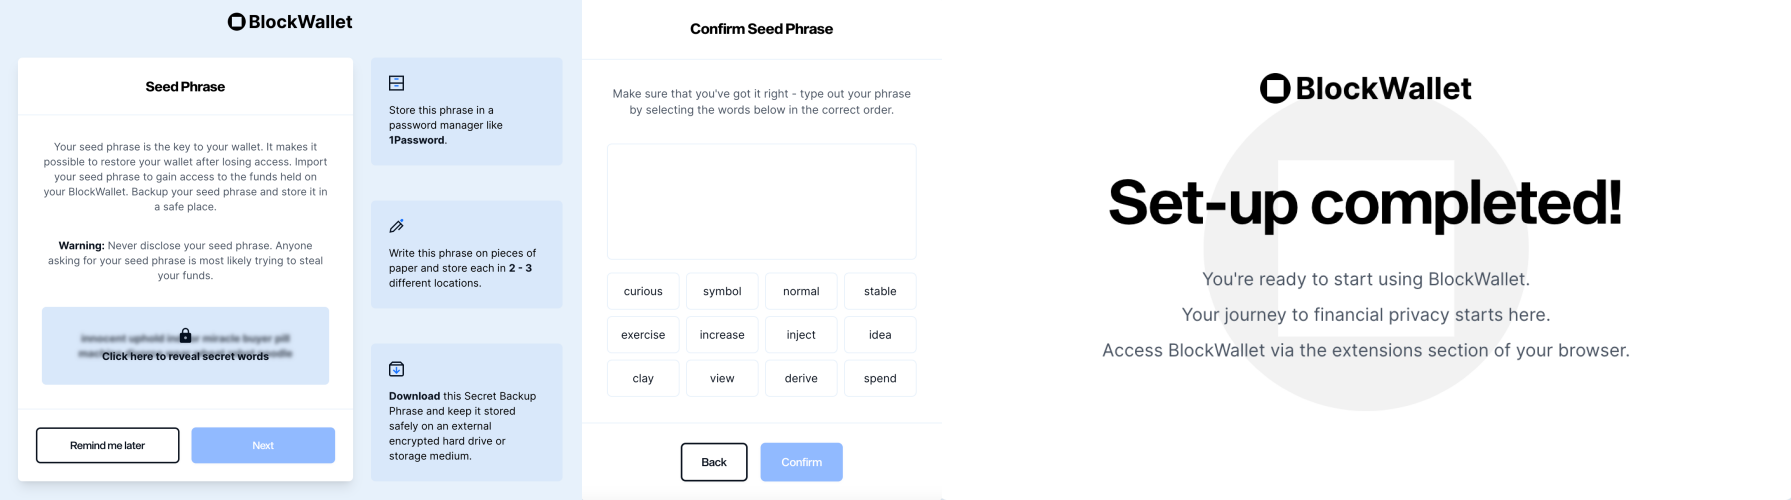
Task: Select the seed word "symbol"
Action: (722, 291)
